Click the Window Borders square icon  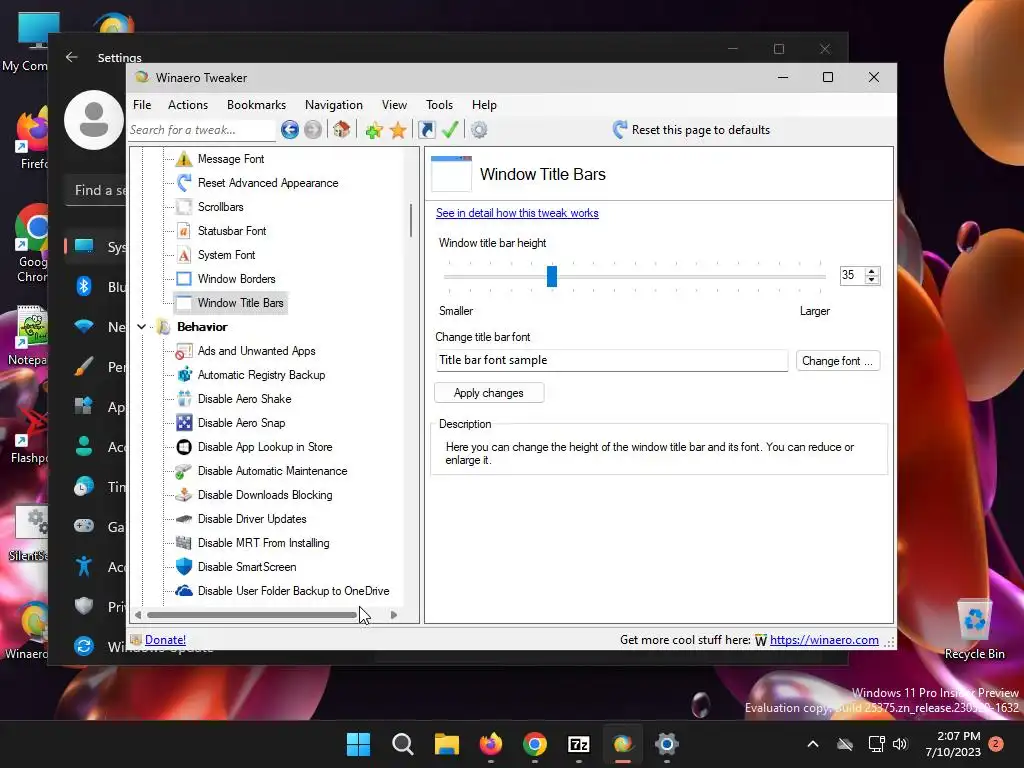184,279
